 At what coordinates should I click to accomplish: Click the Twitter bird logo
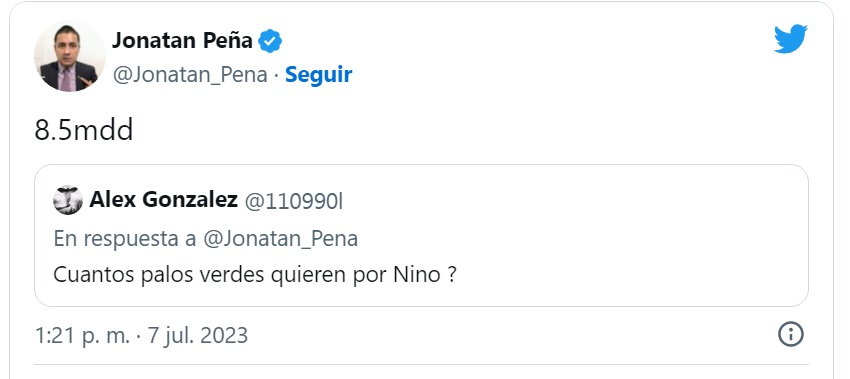click(790, 39)
